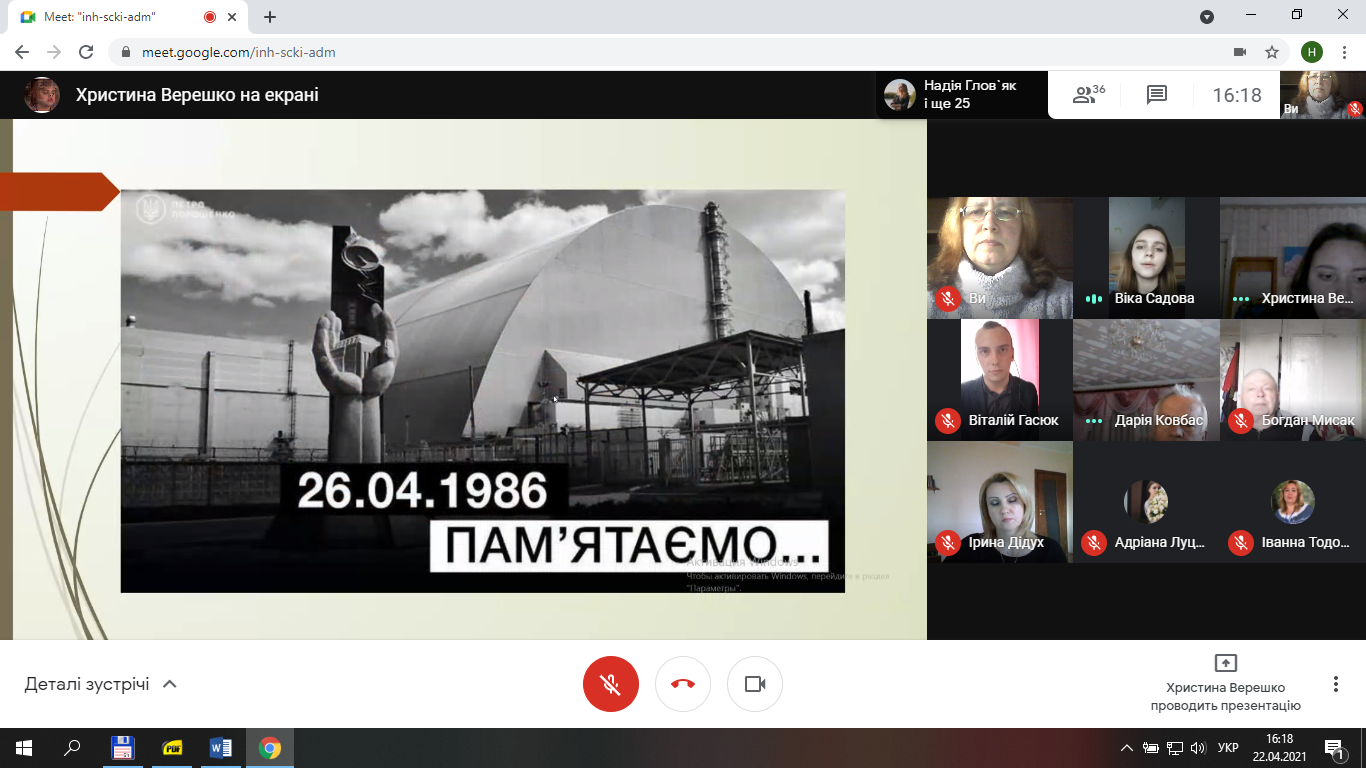Open a new browser tab
The width and height of the screenshot is (1366, 768).
coord(270,17)
